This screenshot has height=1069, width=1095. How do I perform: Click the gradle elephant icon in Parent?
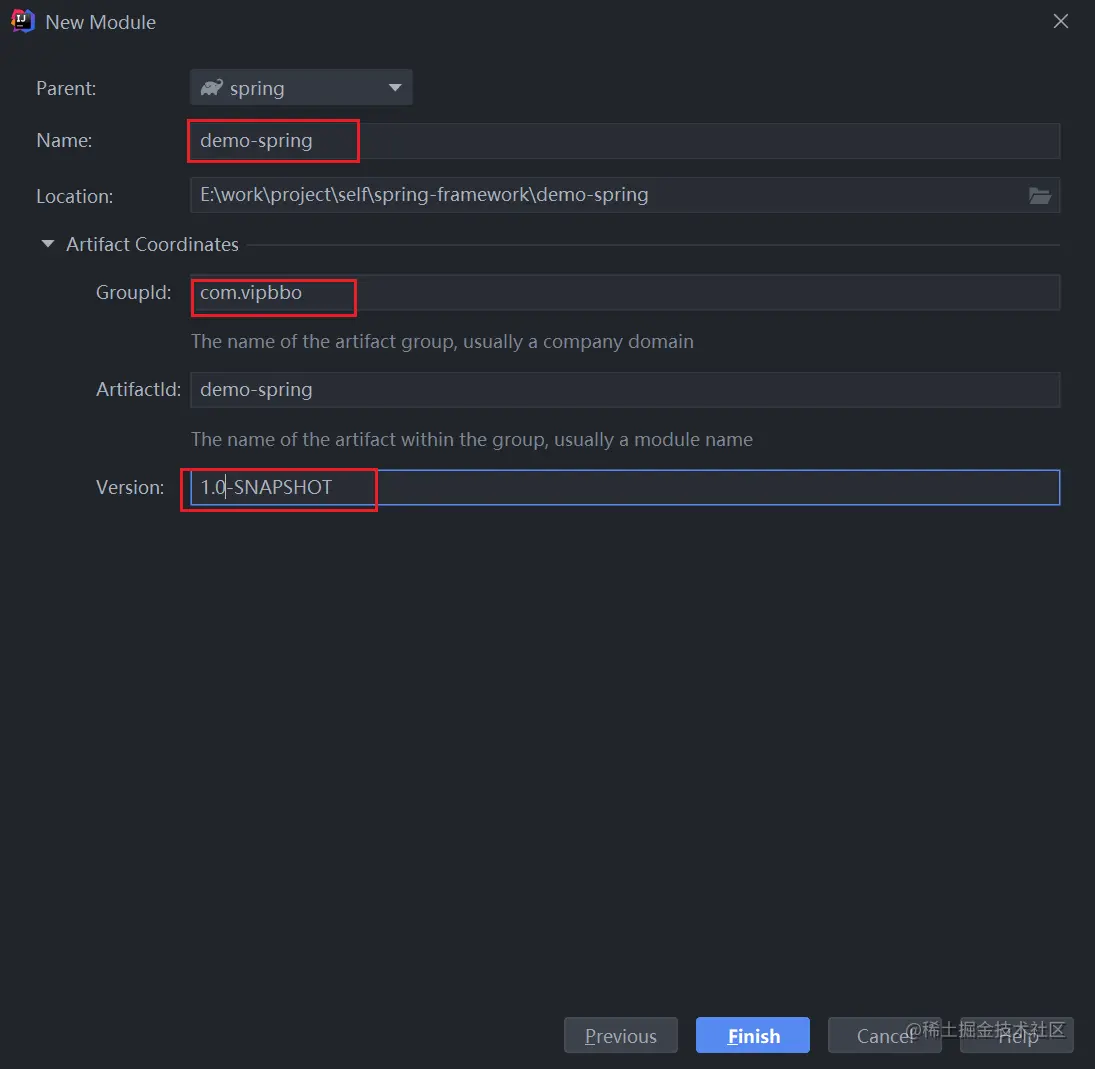coord(212,88)
